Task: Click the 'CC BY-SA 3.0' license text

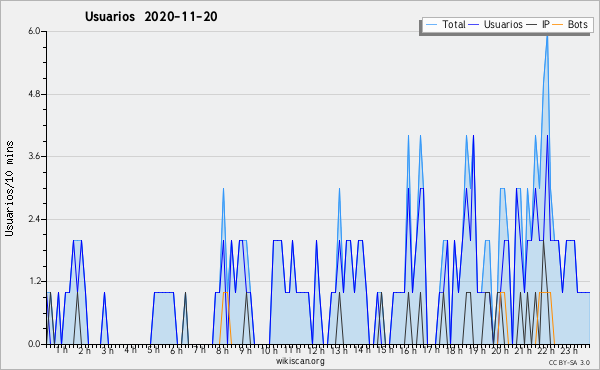Action: (x=569, y=363)
